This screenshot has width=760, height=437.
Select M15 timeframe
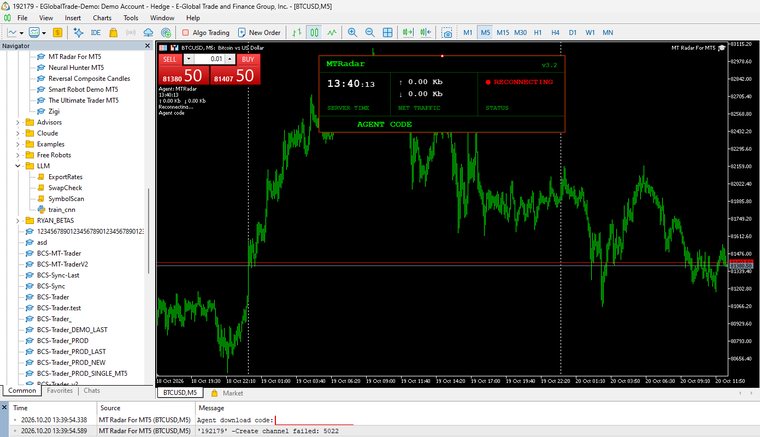pyautogui.click(x=503, y=32)
